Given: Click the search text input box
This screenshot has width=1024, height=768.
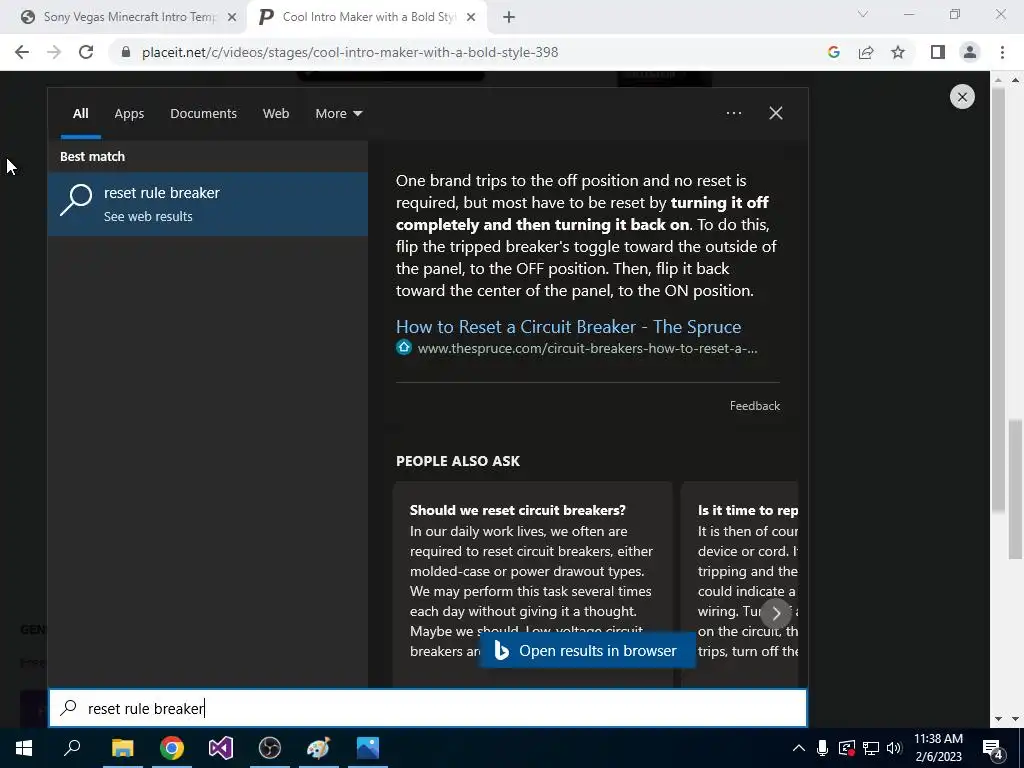Looking at the screenshot, I should click(x=428, y=708).
